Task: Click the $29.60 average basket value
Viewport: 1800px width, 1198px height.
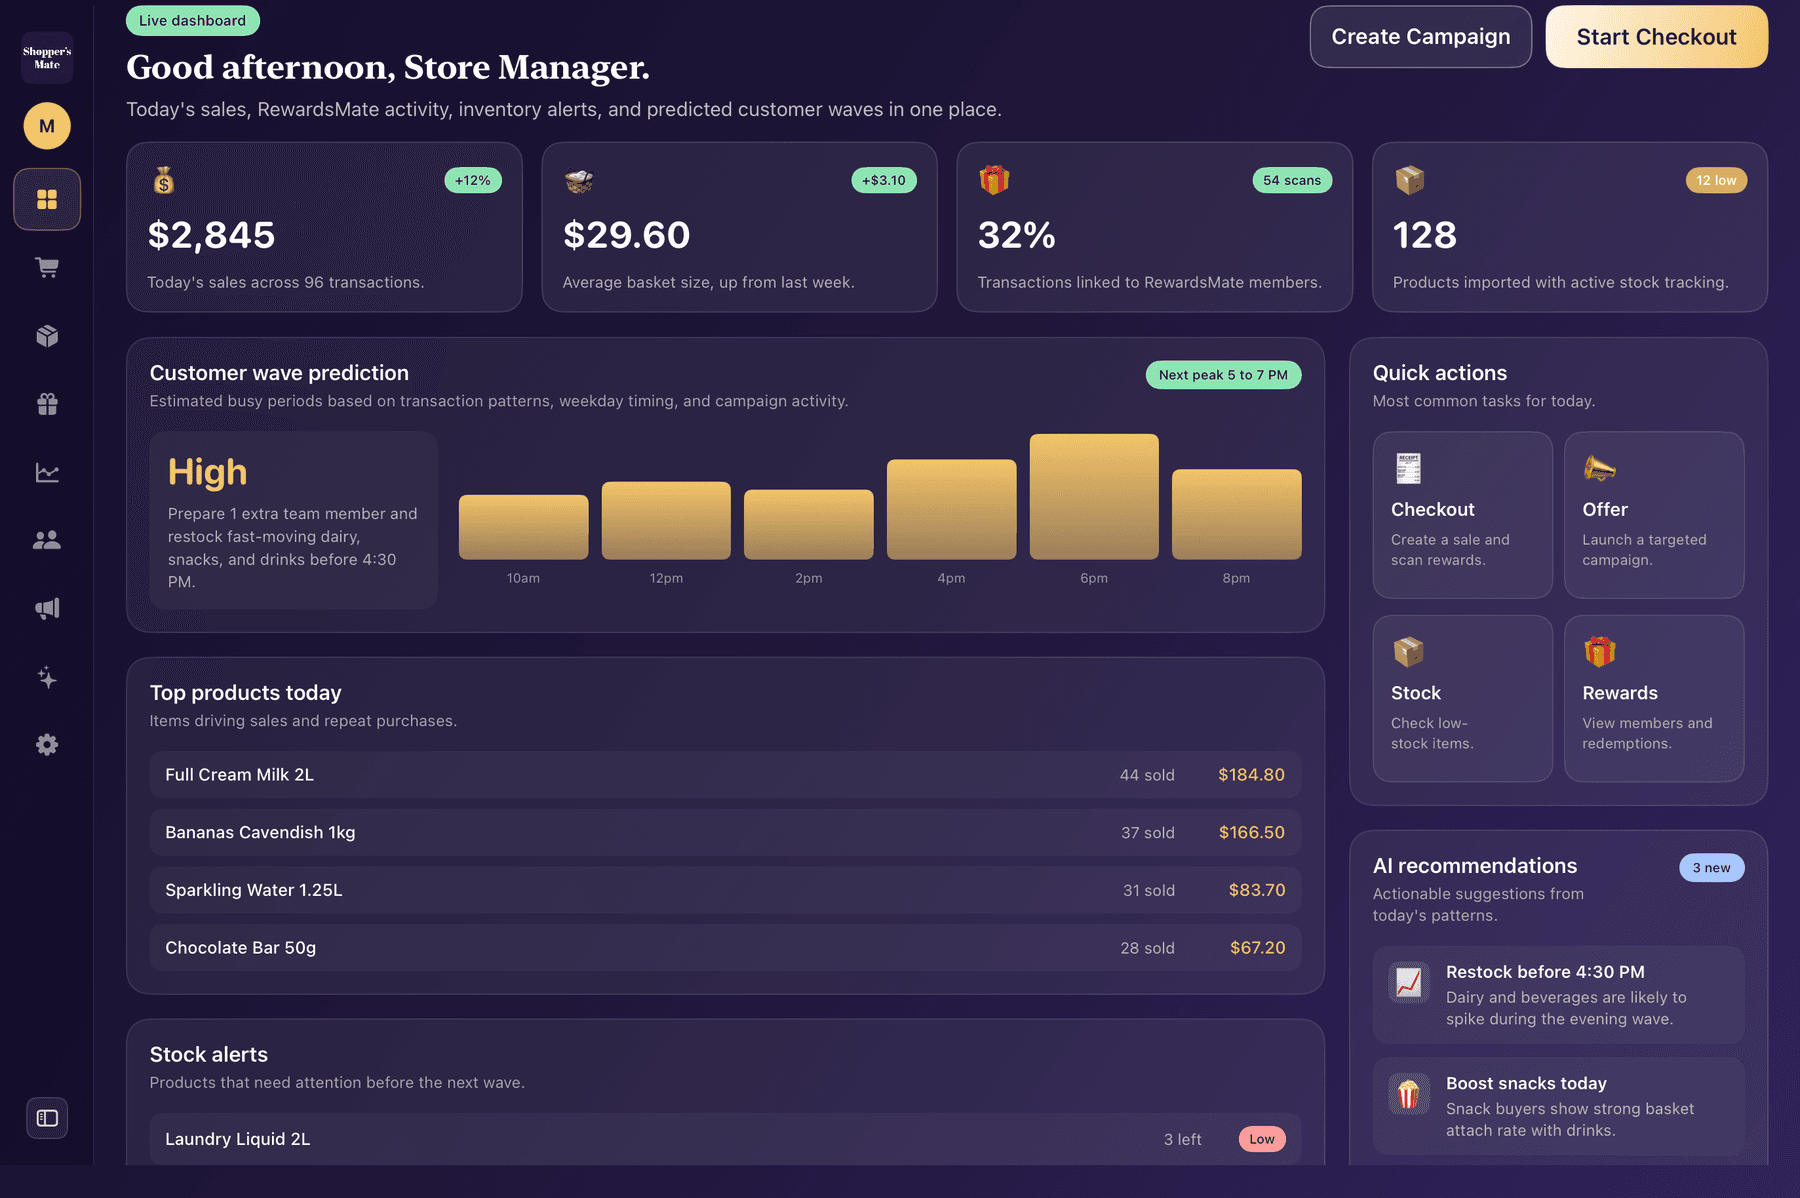Action: 627,235
